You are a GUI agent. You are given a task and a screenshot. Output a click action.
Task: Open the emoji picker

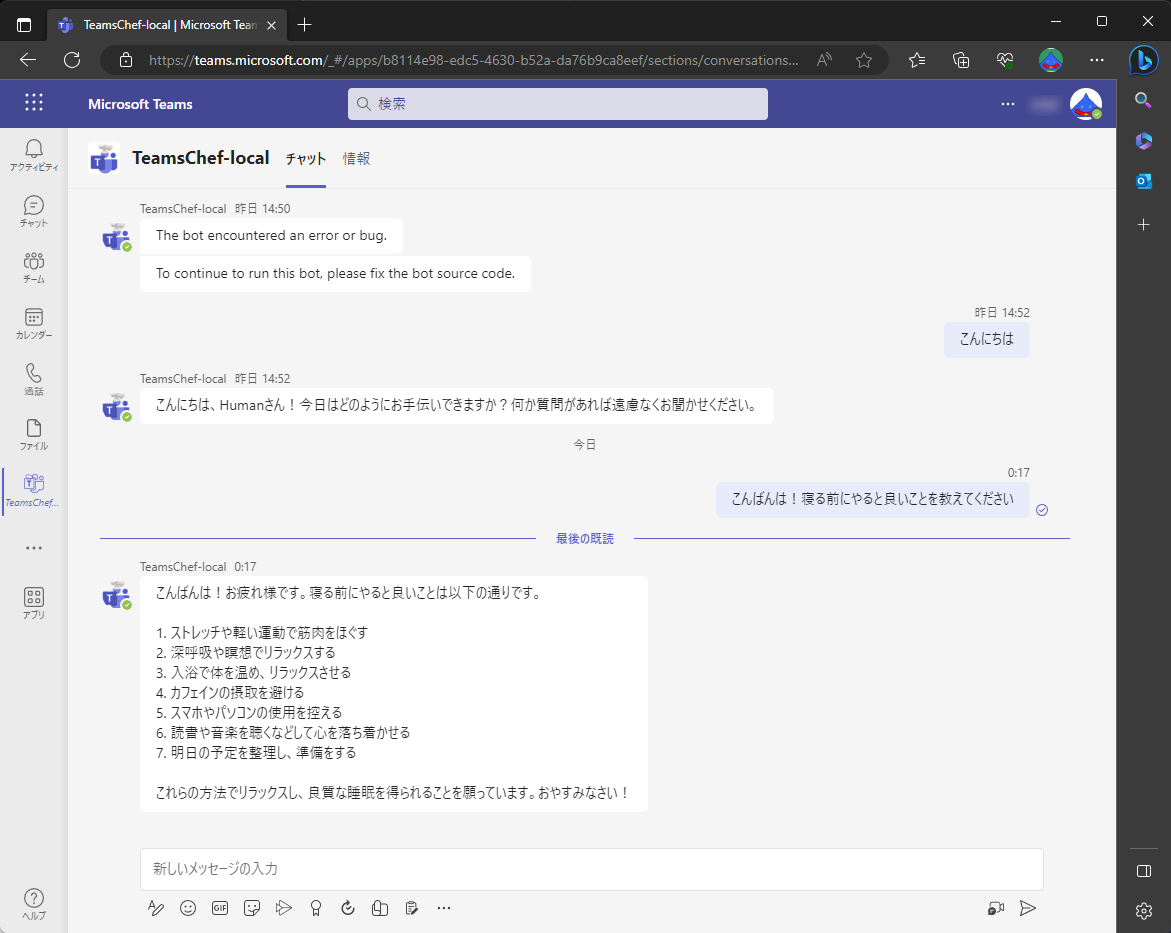(188, 908)
